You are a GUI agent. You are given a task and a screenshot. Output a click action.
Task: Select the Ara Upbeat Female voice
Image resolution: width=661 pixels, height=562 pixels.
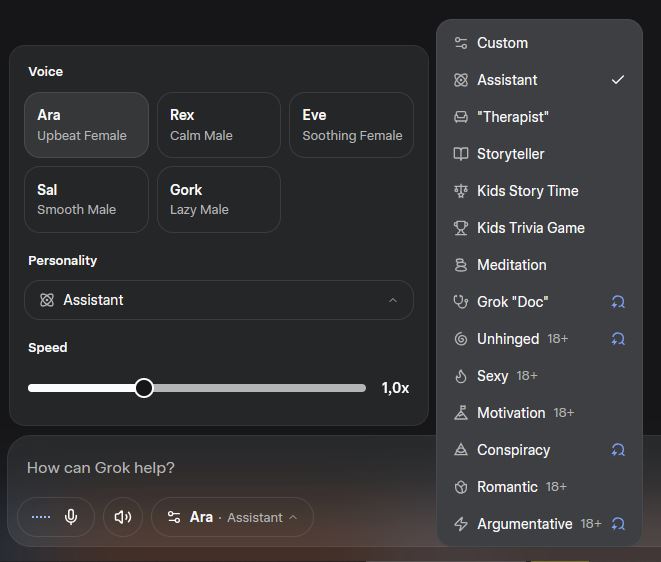86,125
